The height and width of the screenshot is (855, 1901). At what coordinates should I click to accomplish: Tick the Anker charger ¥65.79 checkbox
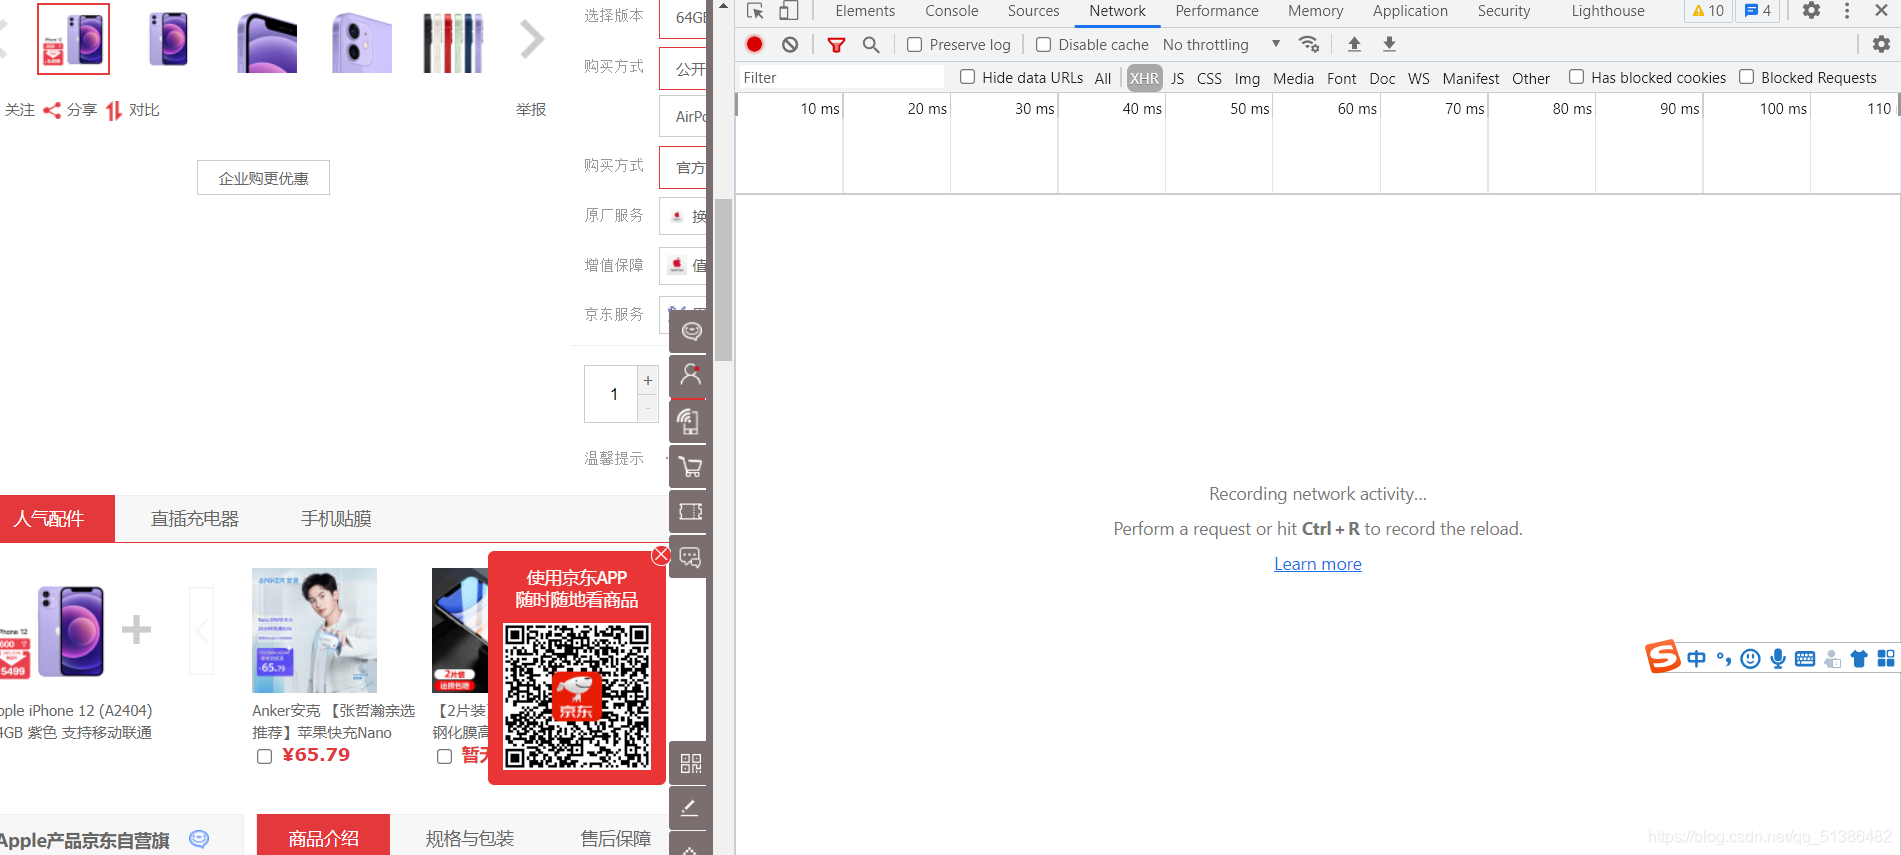coord(264,757)
